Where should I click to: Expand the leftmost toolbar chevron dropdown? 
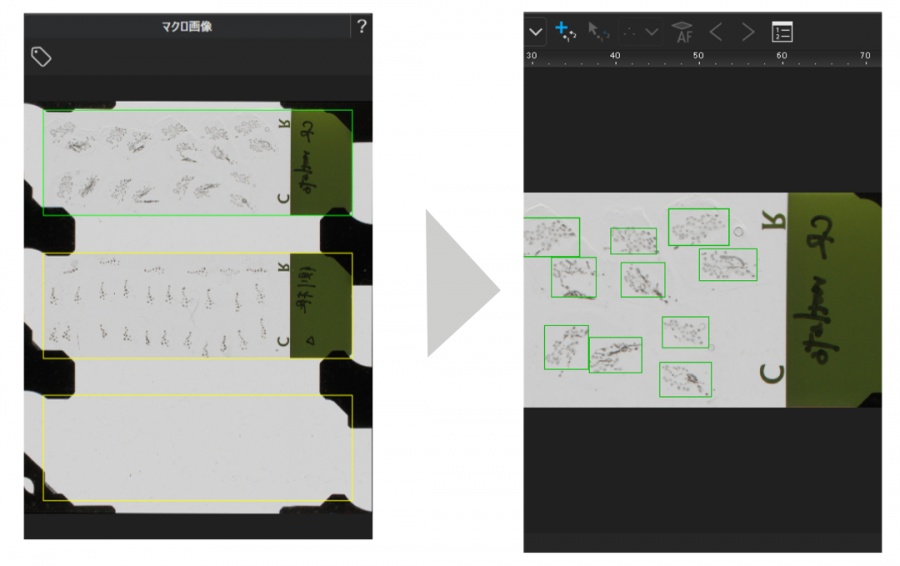click(536, 32)
